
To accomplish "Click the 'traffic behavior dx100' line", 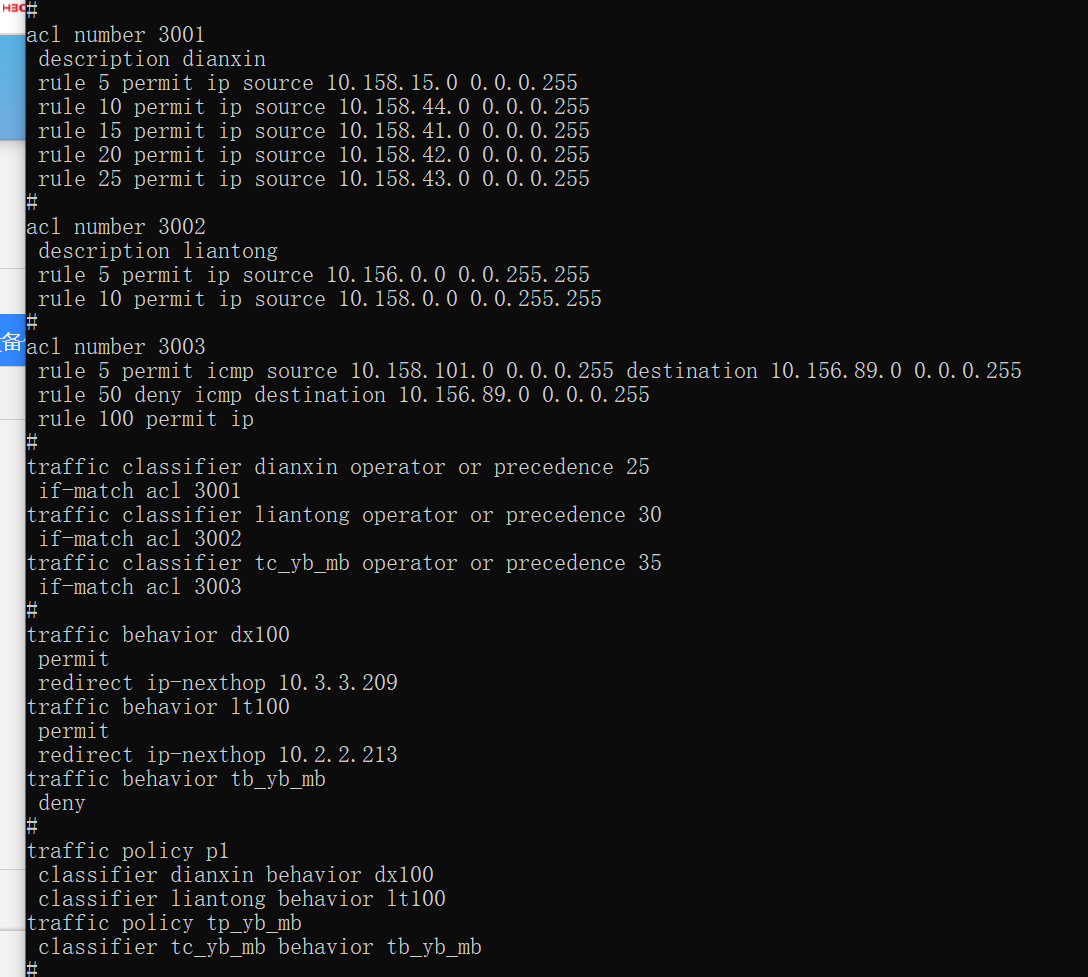I will click(x=158, y=635).
